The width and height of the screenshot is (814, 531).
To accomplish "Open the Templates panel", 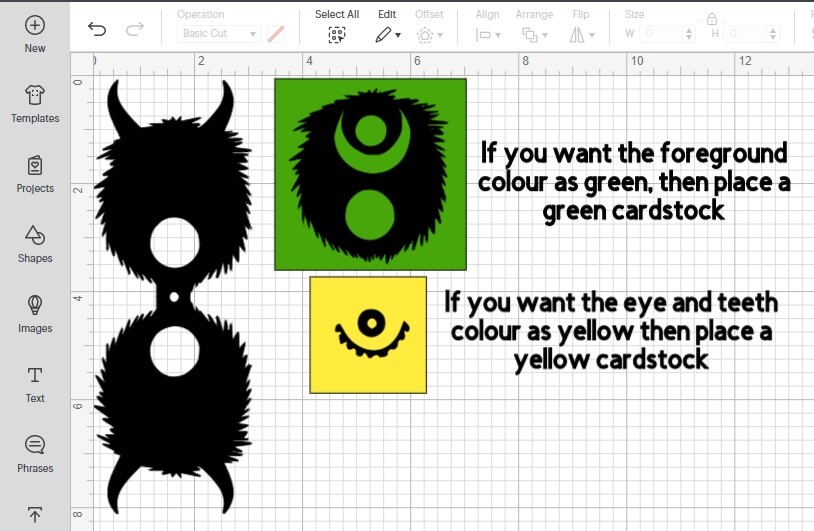I will tap(35, 104).
